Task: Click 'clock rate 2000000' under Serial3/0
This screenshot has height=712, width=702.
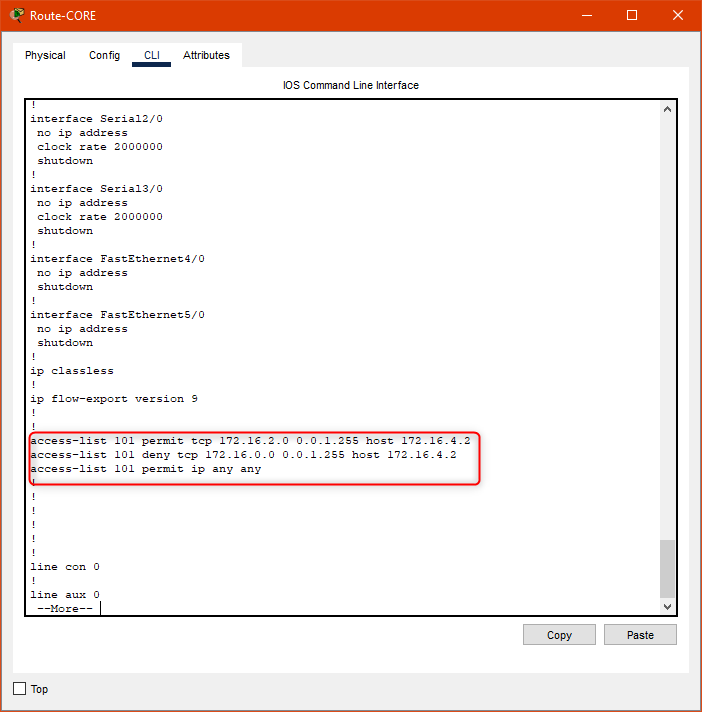Action: [x=99, y=217]
